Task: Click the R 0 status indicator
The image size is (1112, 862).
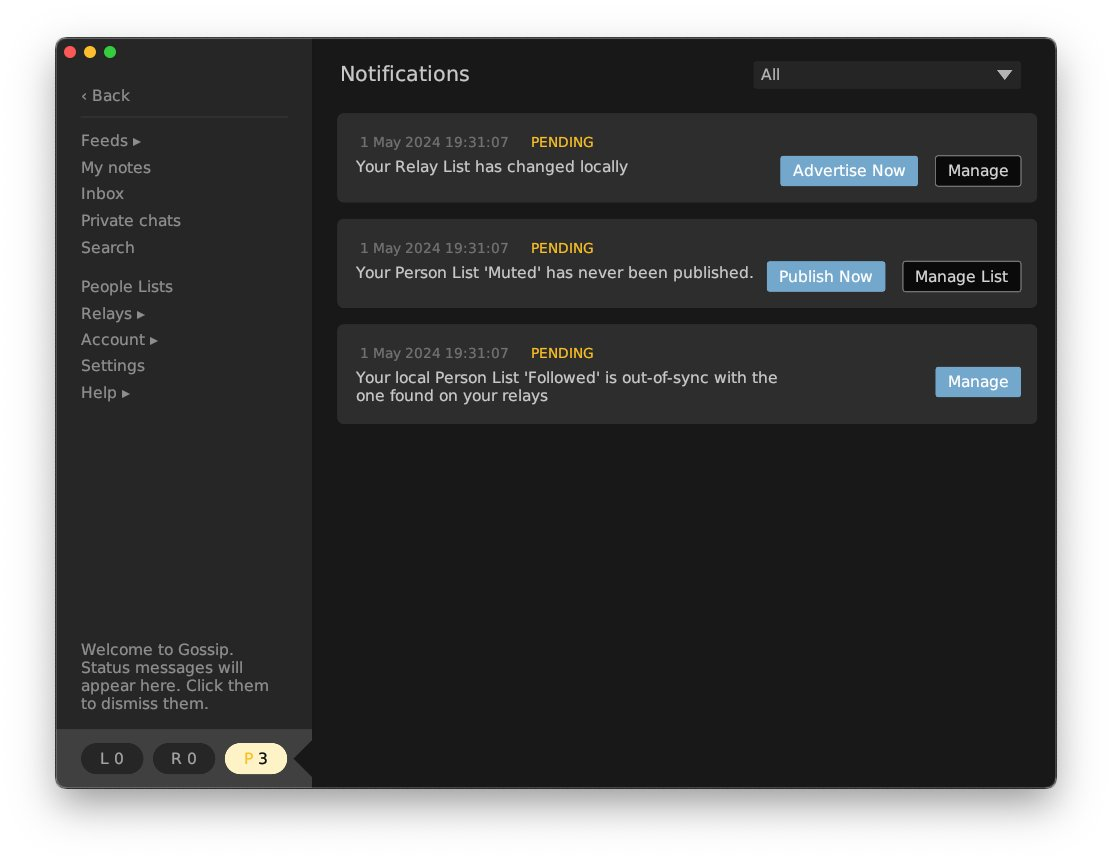Action: click(x=184, y=758)
